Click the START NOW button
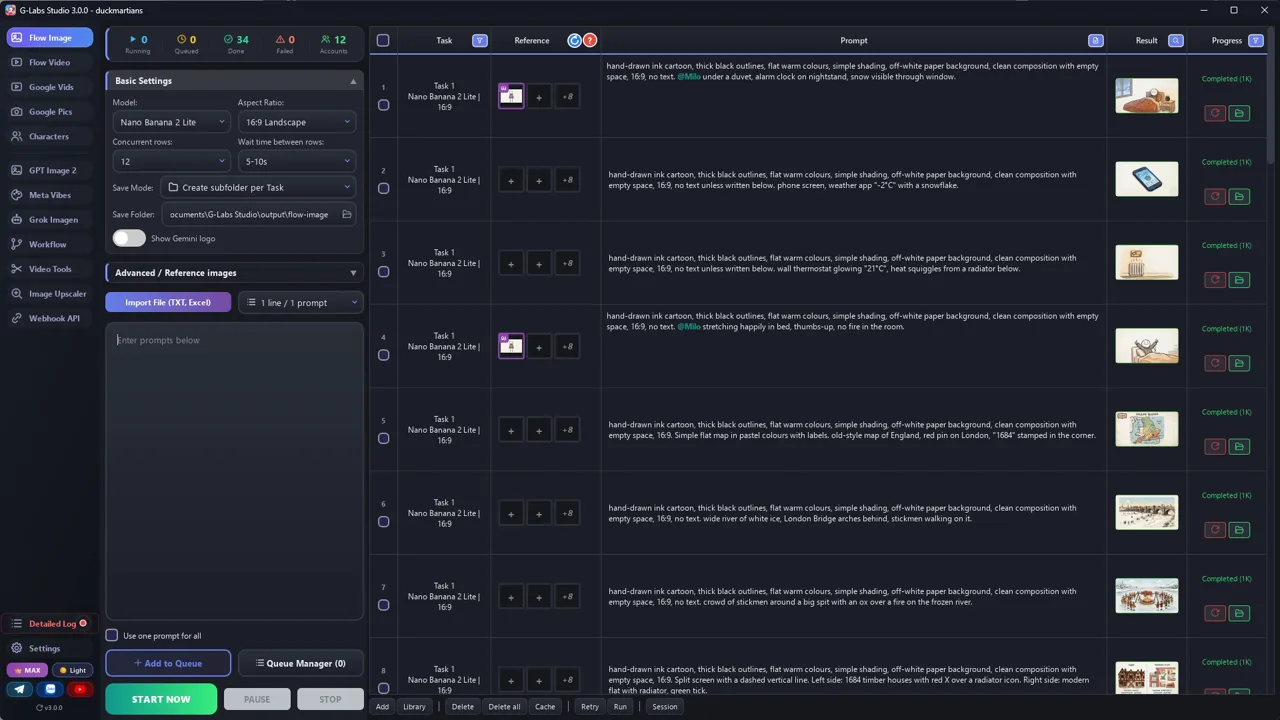This screenshot has width=1280, height=720. (161, 699)
